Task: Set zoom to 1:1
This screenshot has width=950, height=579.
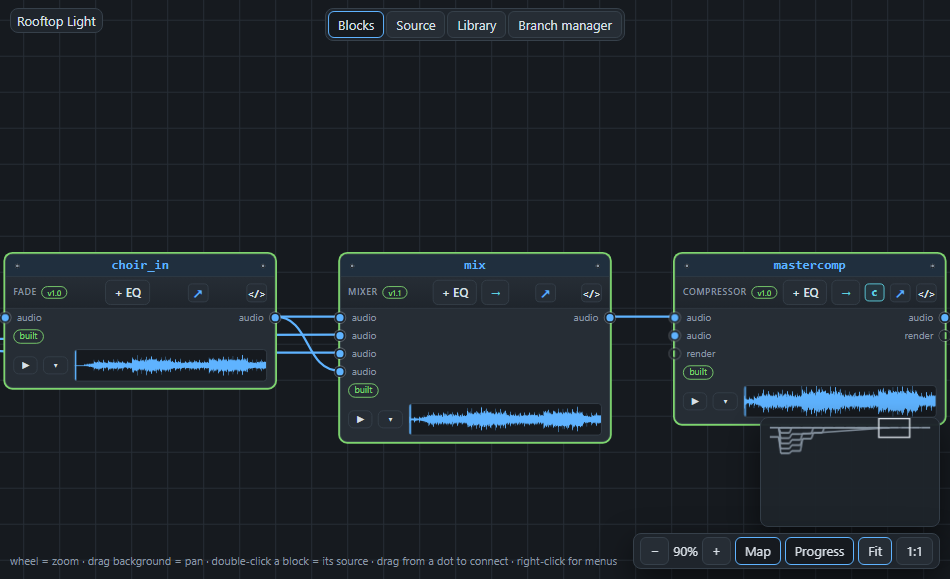Action: click(914, 551)
